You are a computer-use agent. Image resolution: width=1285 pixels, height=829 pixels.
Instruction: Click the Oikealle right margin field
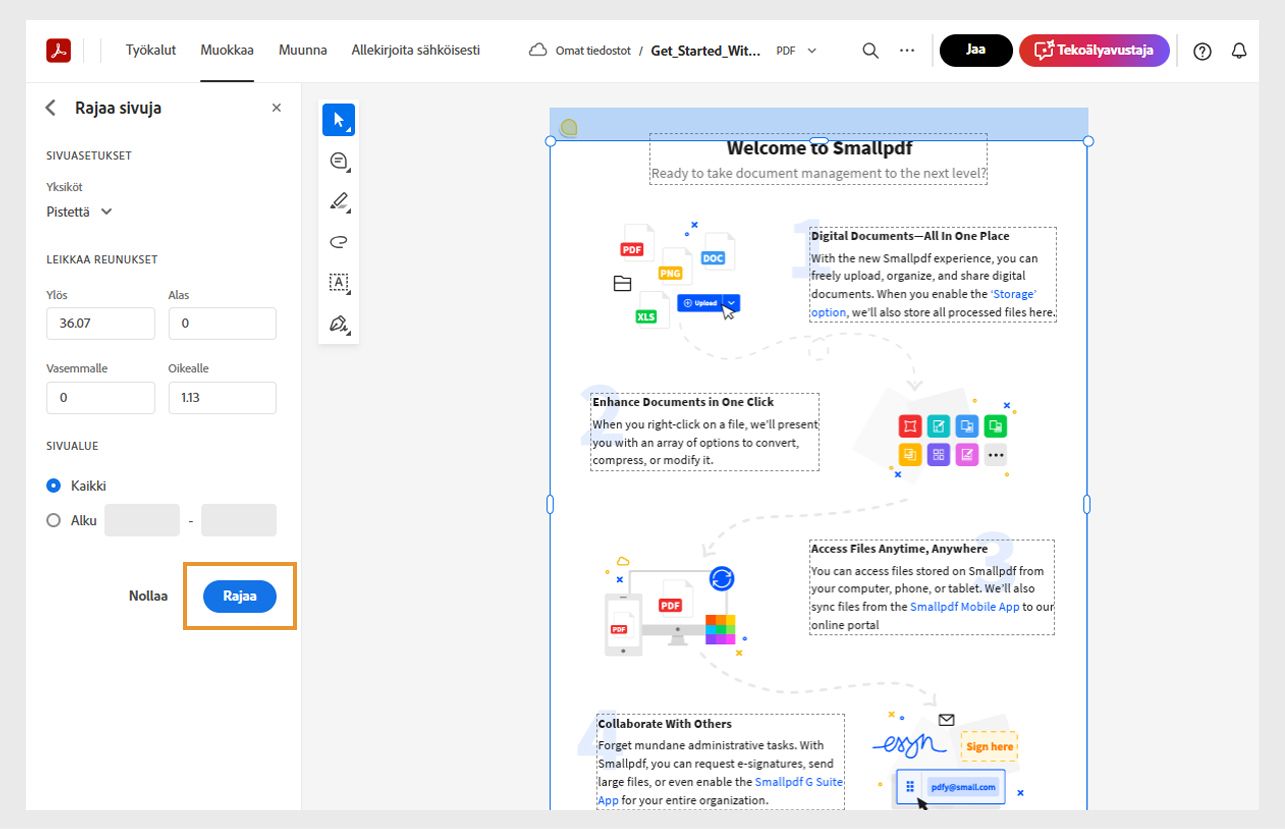[x=222, y=398]
